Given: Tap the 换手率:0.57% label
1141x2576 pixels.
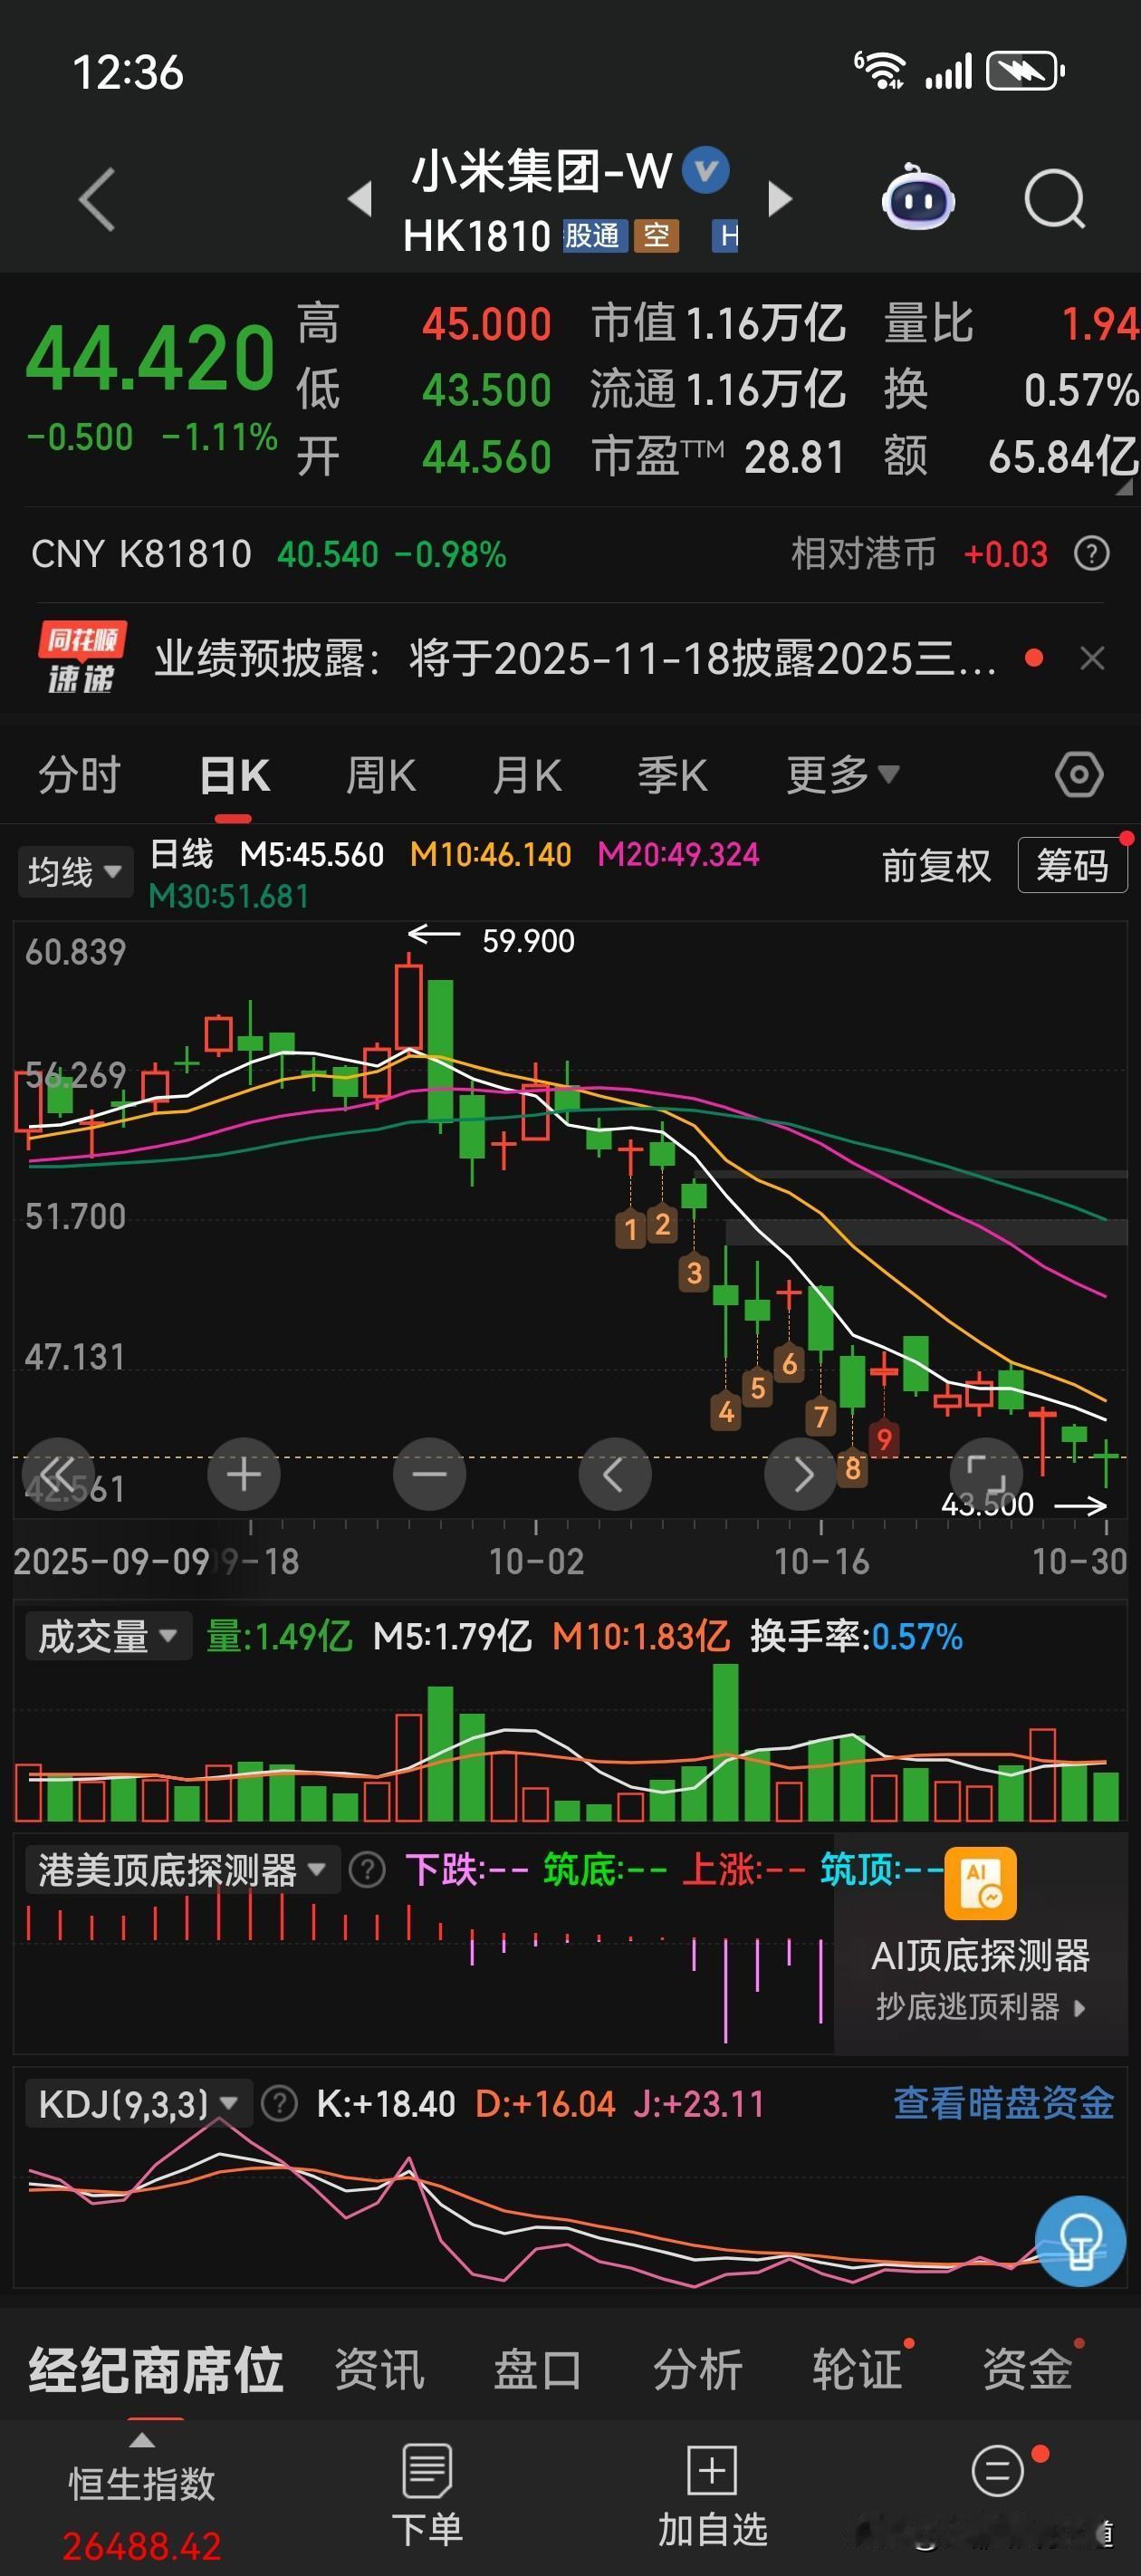Looking at the screenshot, I should pyautogui.click(x=856, y=1636).
